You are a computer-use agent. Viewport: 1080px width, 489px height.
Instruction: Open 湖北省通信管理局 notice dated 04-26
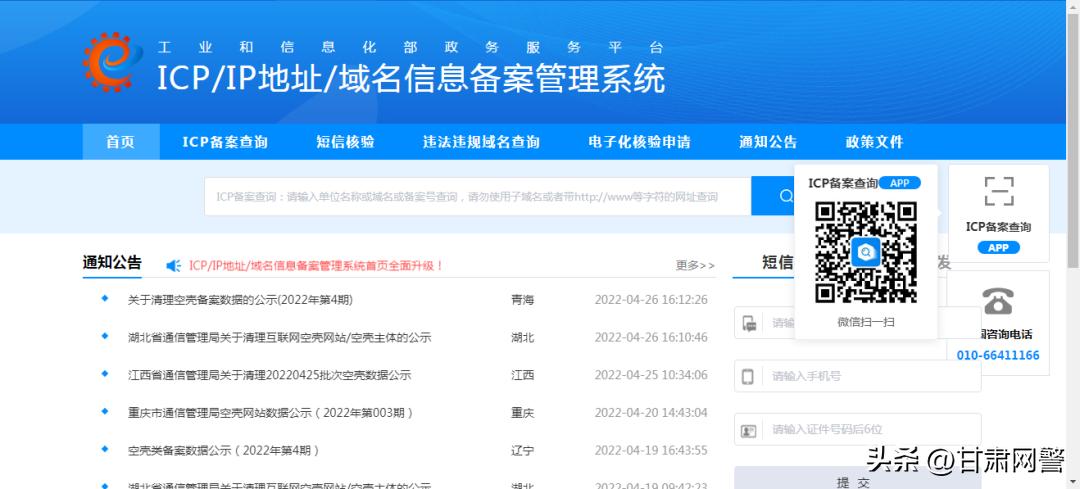coord(279,337)
